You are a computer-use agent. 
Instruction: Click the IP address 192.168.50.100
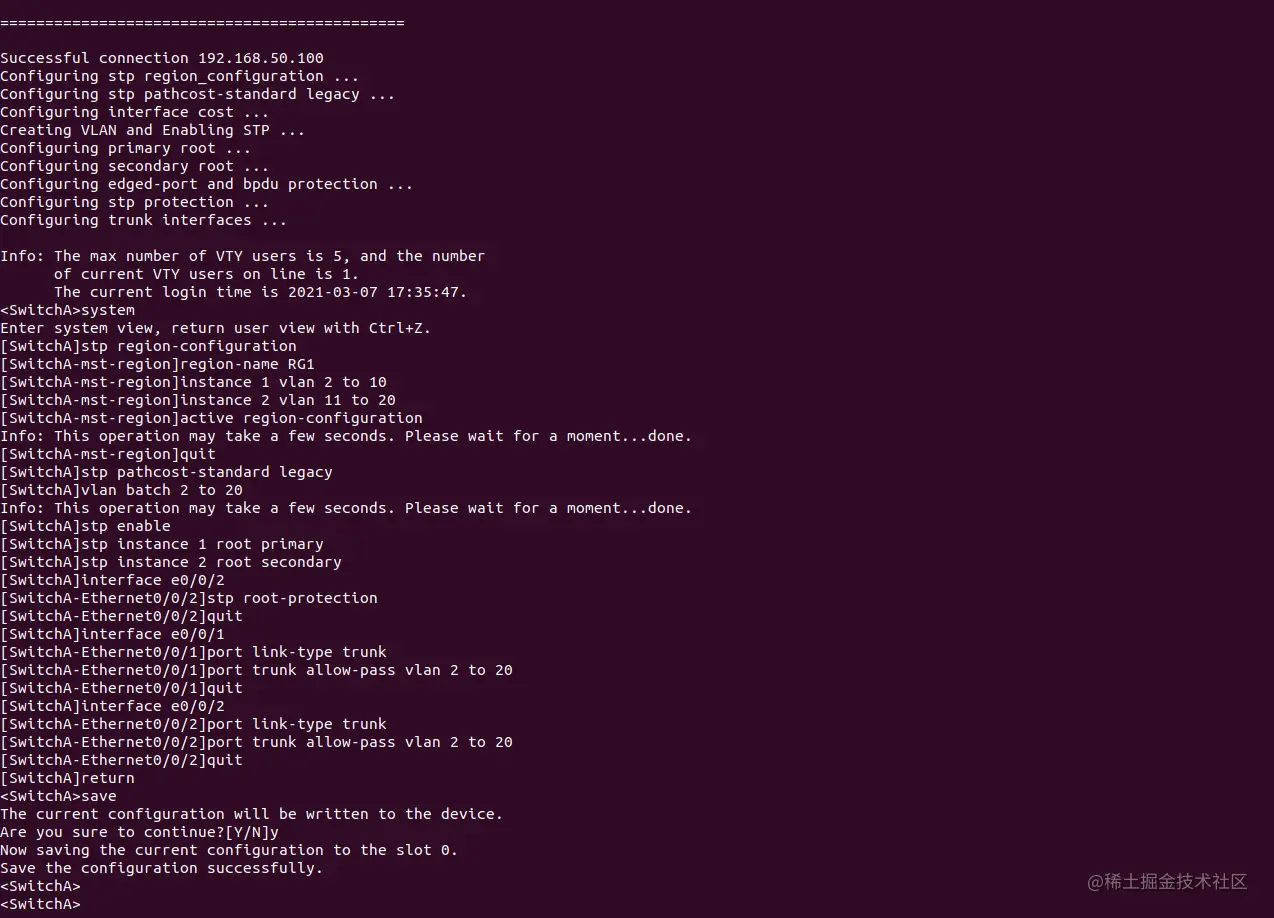point(260,58)
